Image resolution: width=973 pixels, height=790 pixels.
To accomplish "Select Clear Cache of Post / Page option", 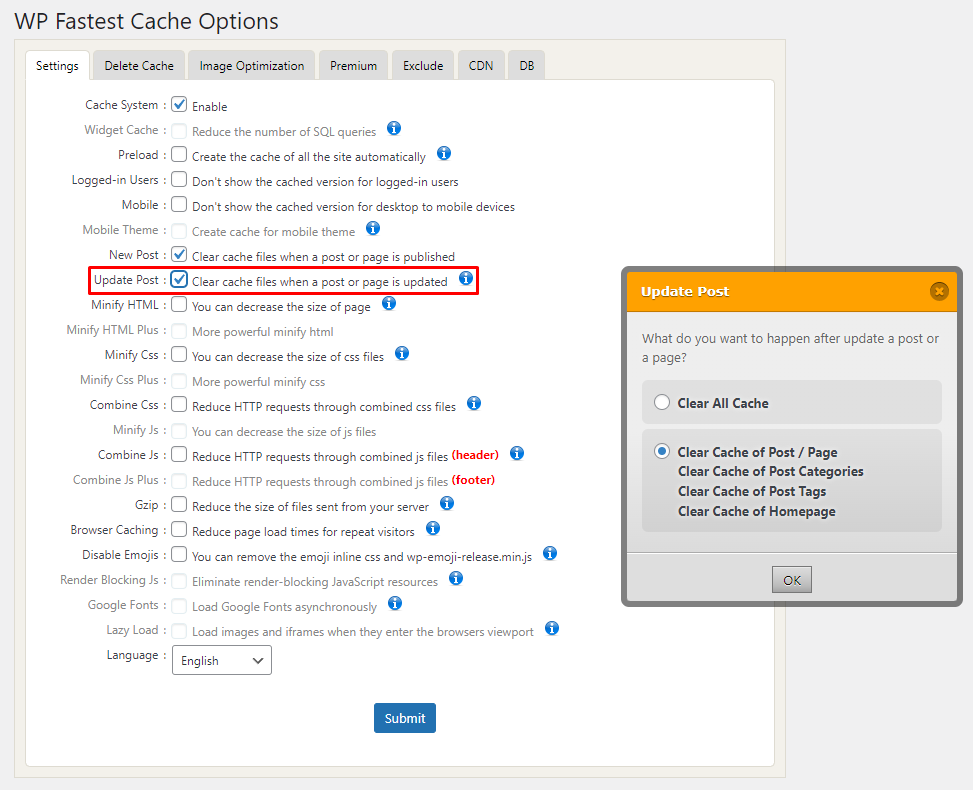I will pyautogui.click(x=662, y=452).
